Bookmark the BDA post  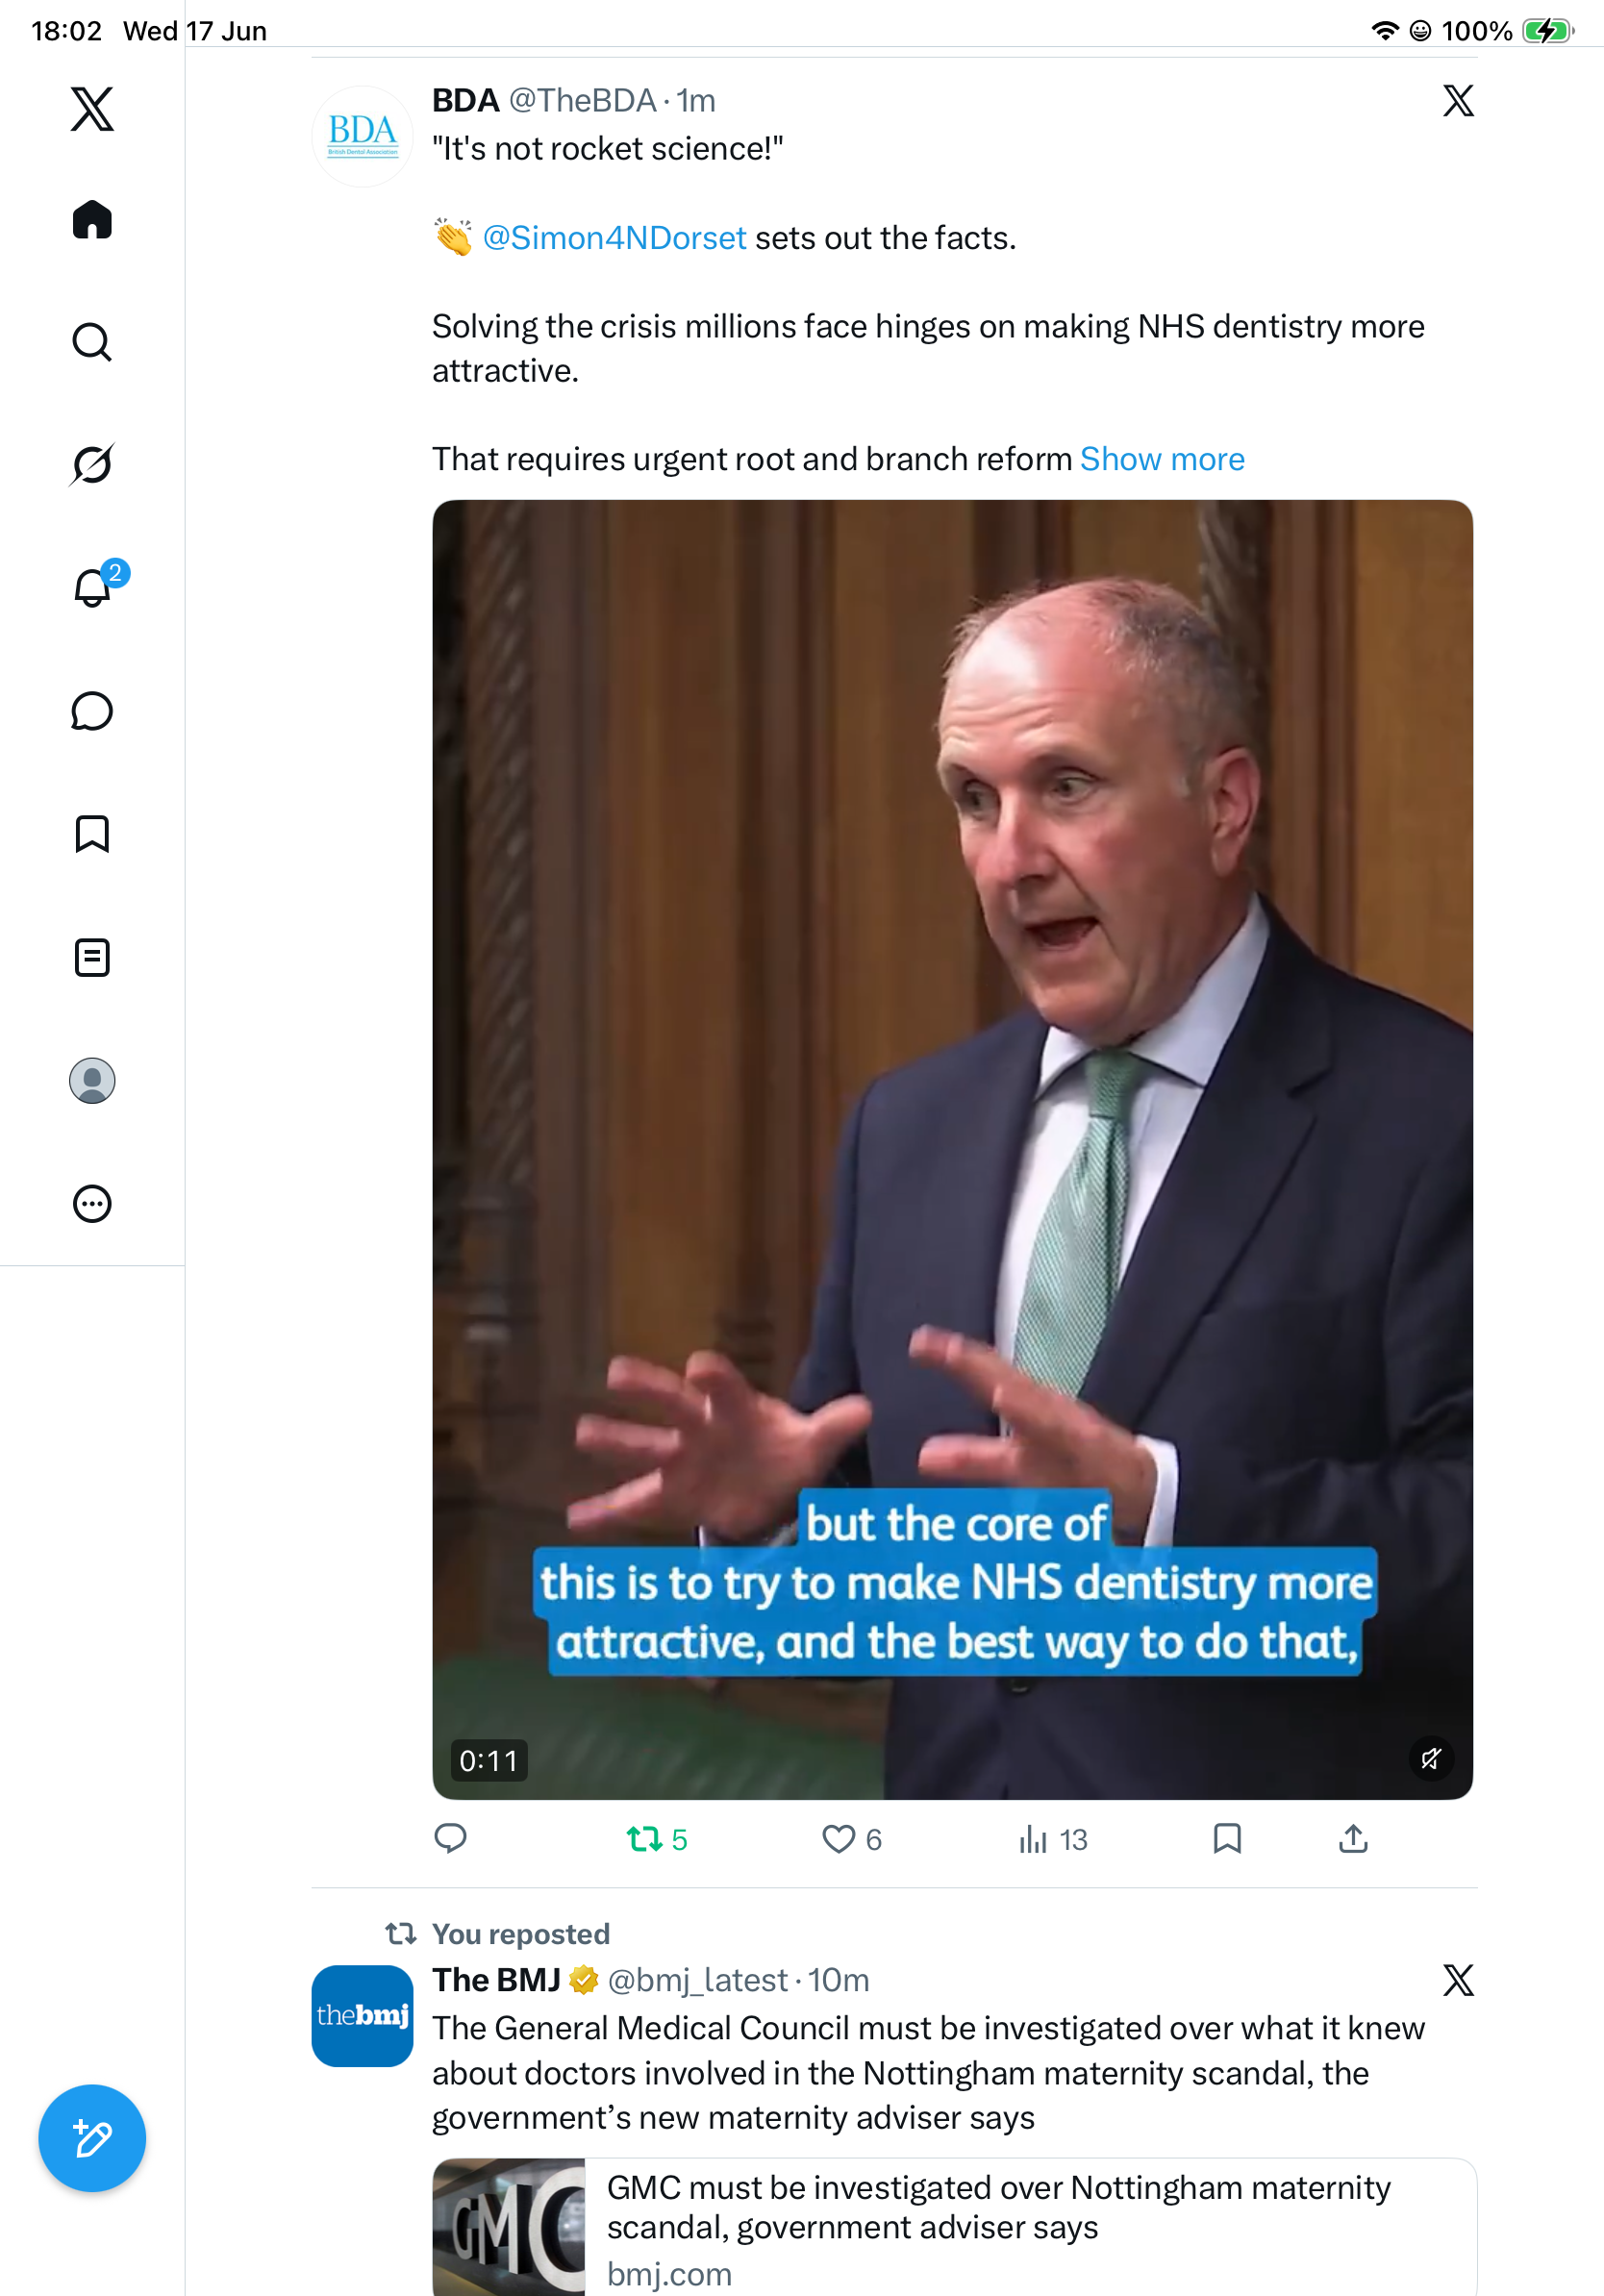click(1227, 1838)
